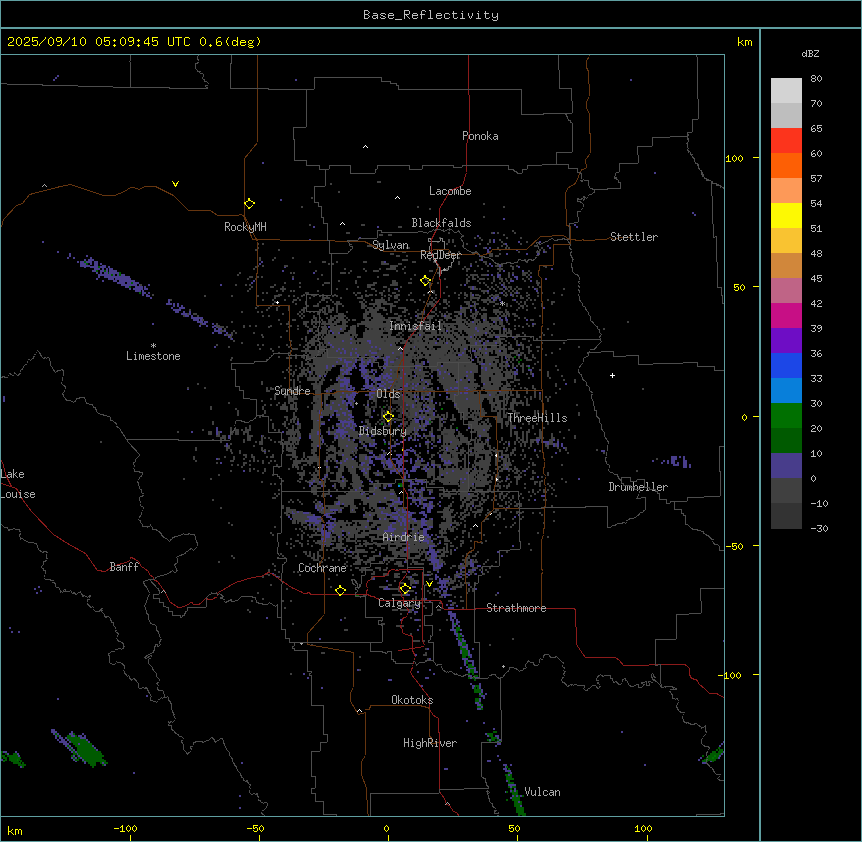Click the Base_Reflectivity title
The image size is (862, 842).
[431, 15]
